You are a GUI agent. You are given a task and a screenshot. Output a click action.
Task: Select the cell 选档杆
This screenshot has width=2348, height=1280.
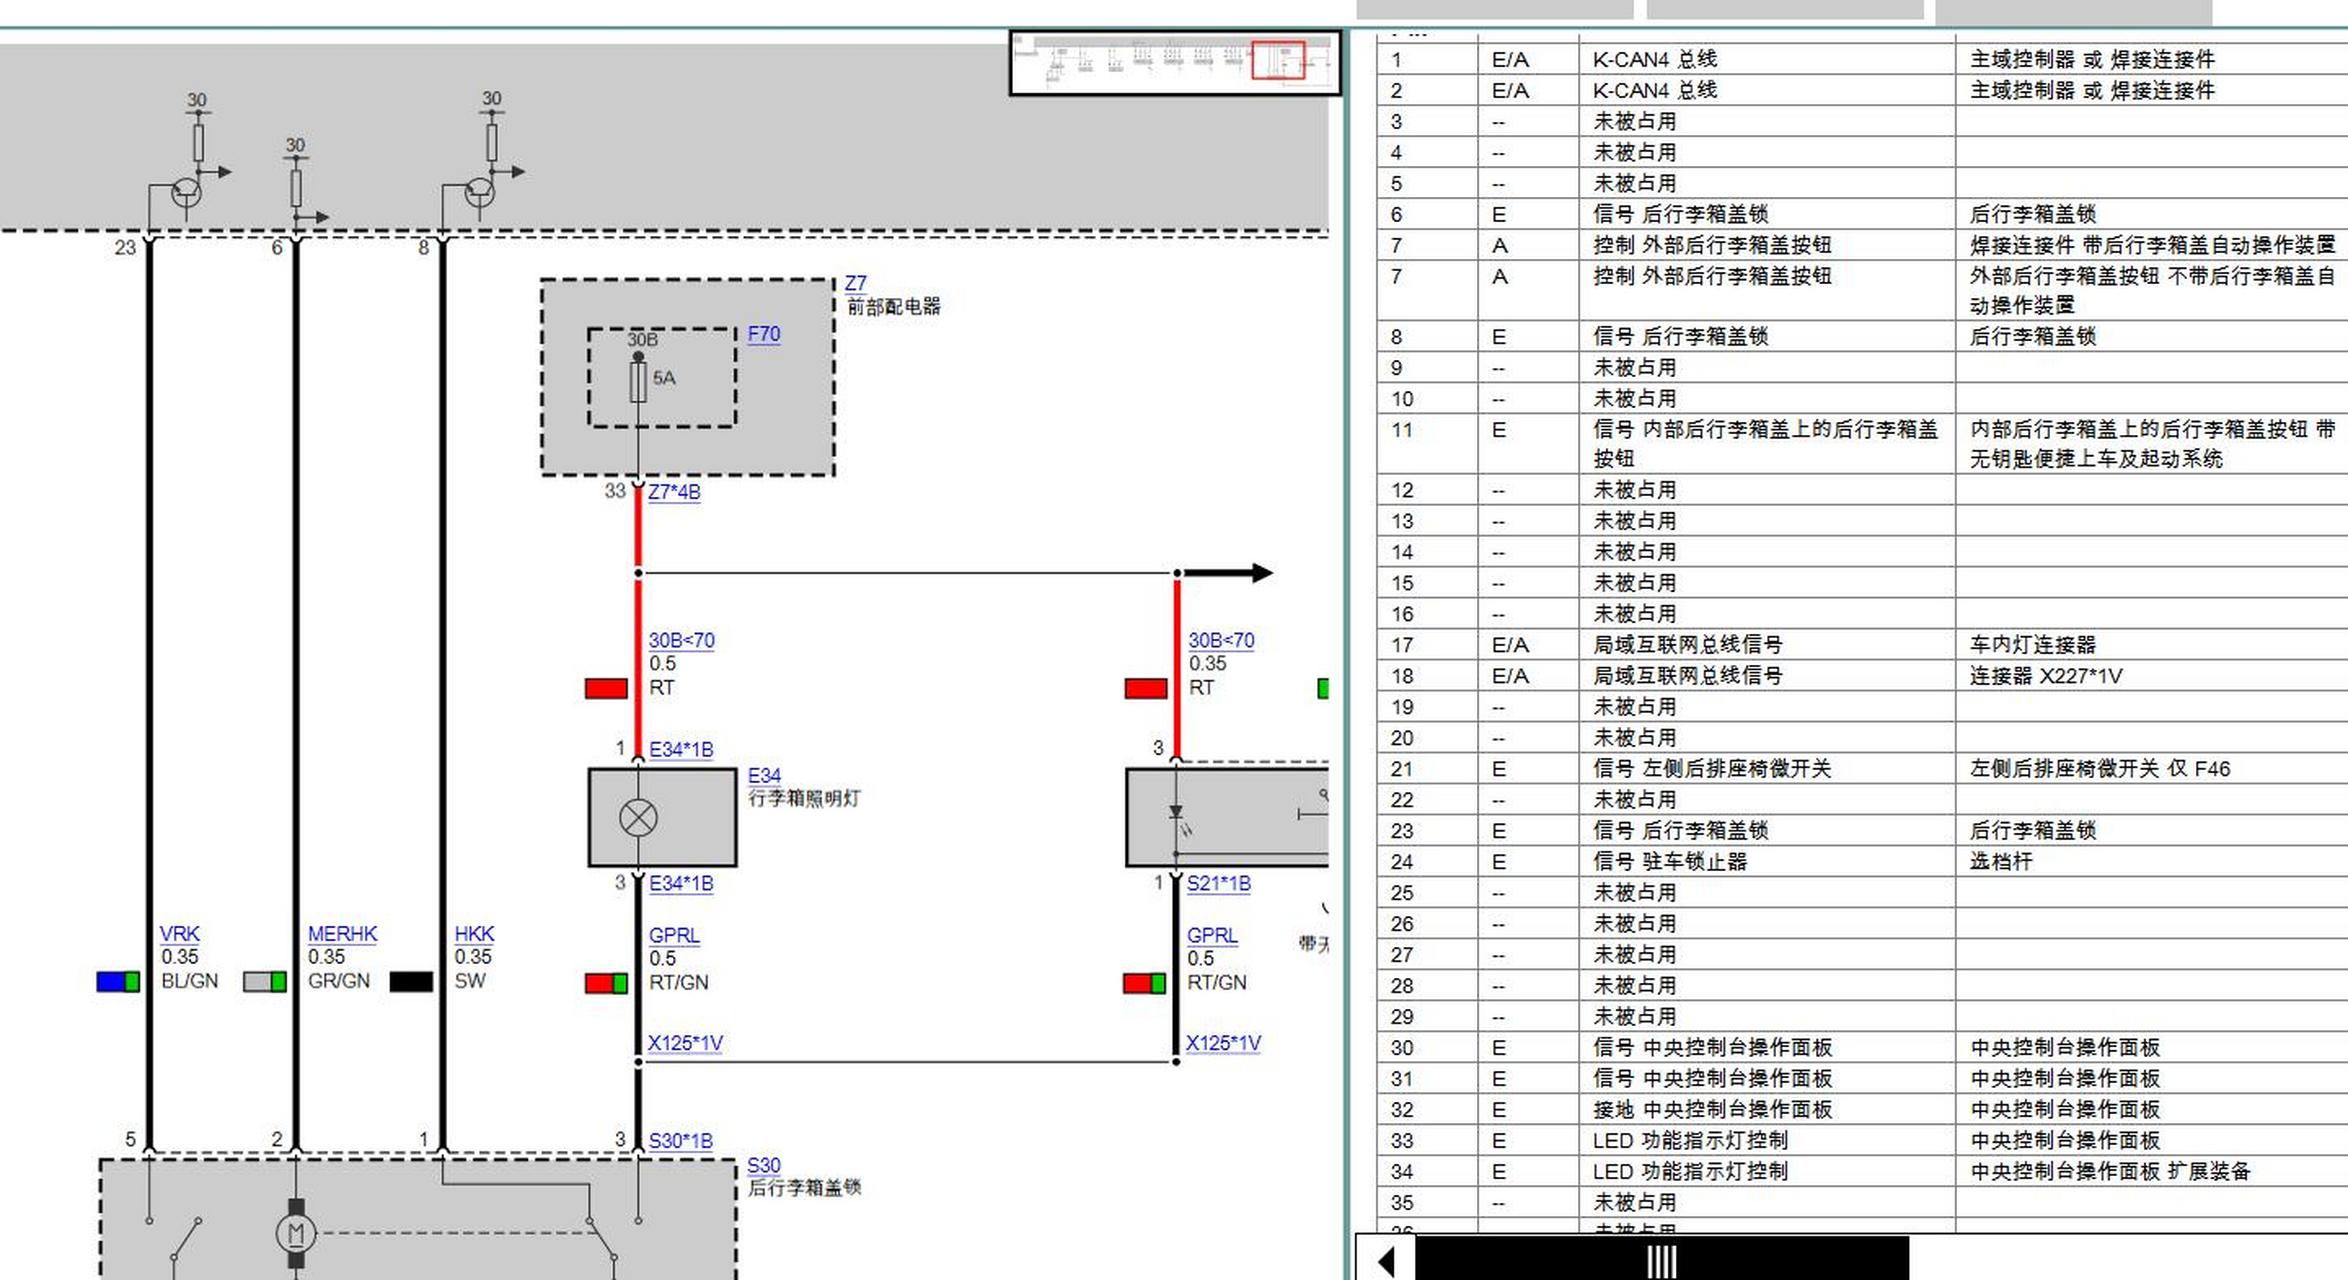tap(2152, 861)
